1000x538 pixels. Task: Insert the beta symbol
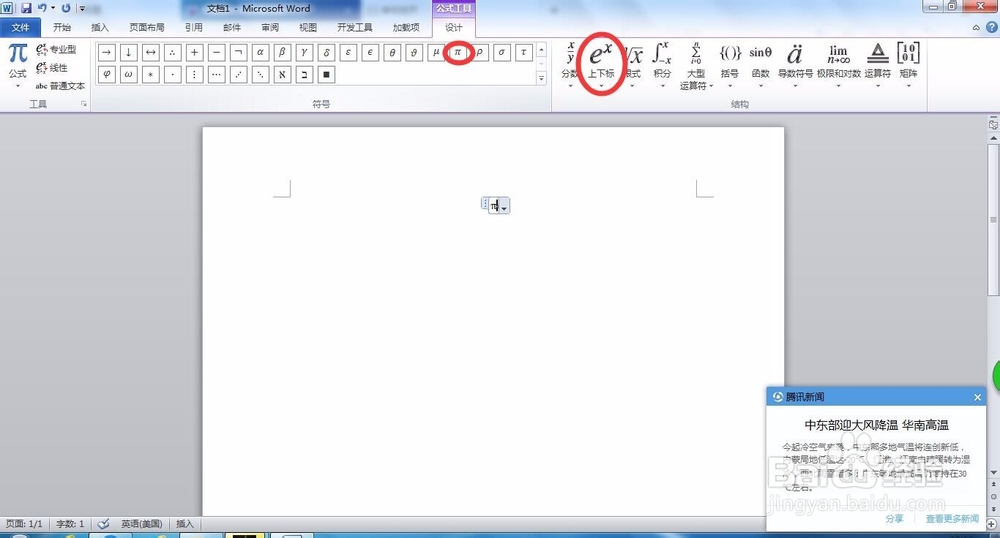pos(282,53)
